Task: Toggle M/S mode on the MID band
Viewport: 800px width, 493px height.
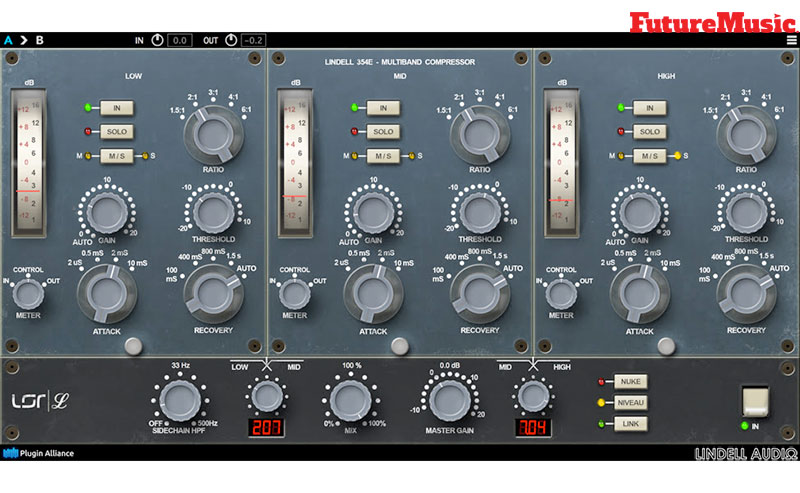Action: point(383,156)
